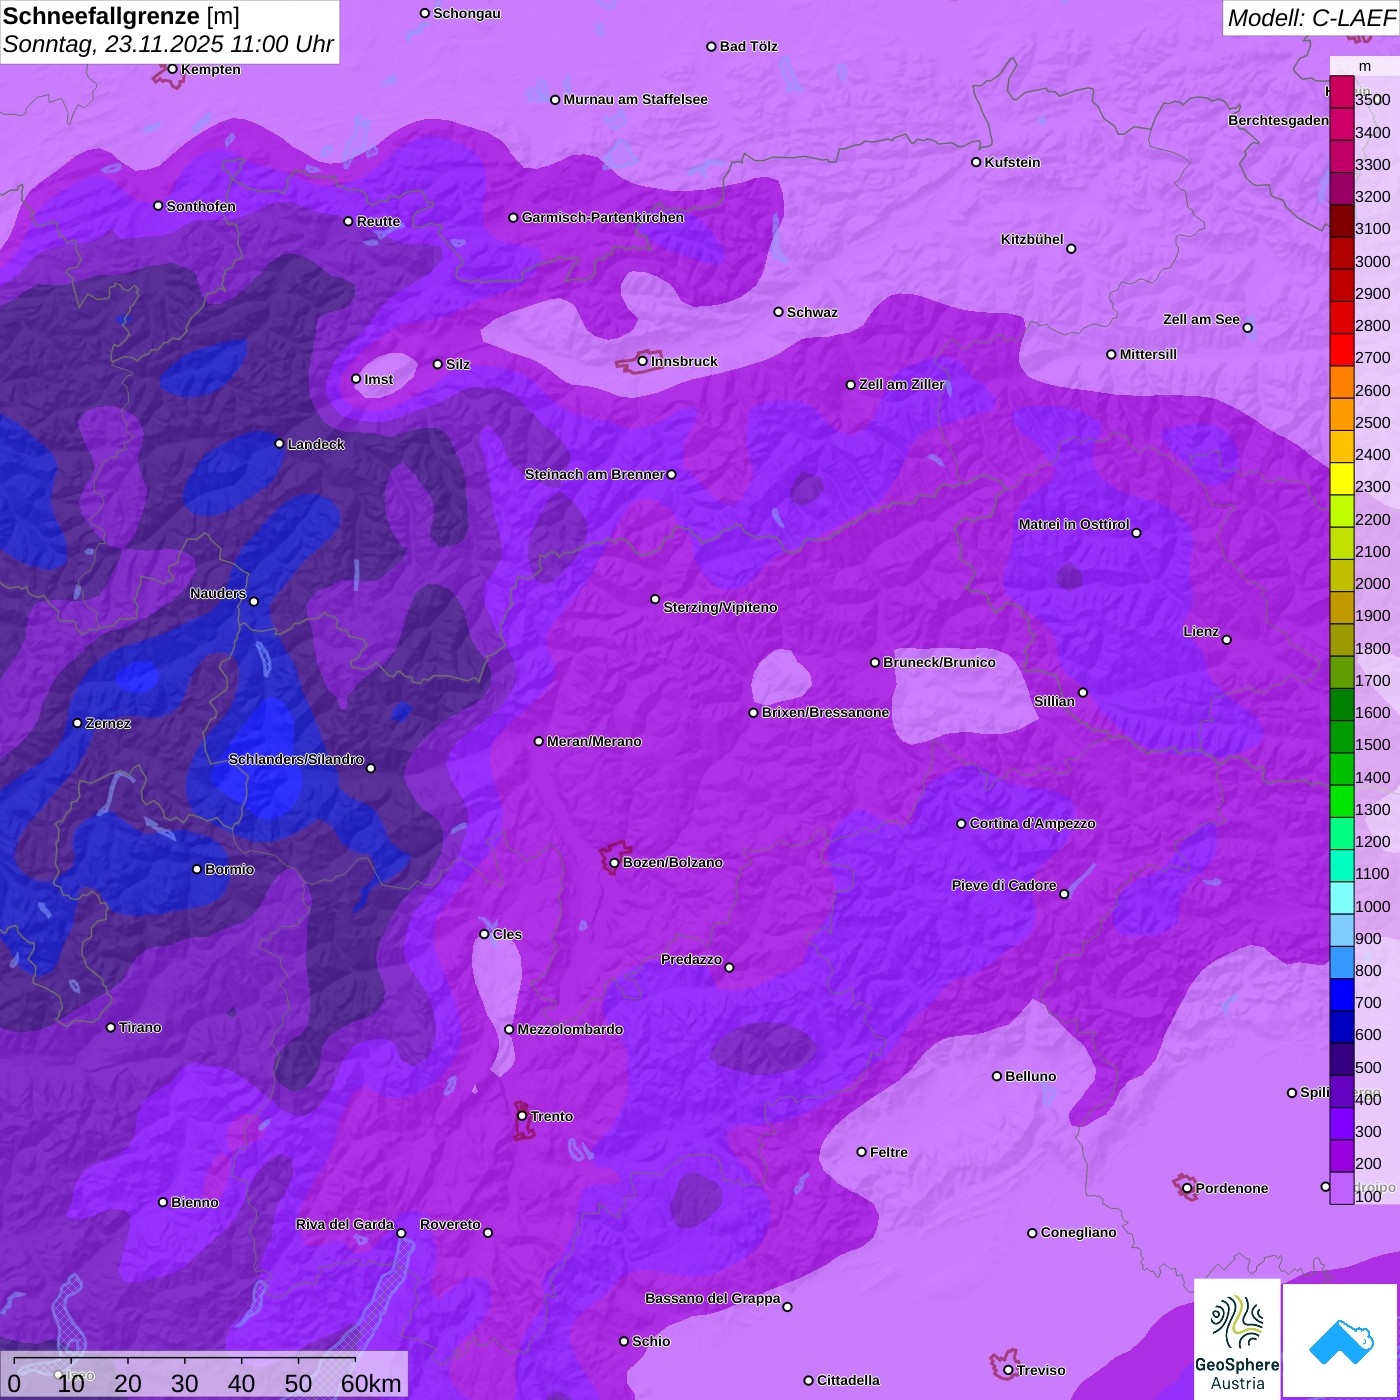Click the Mezzolombardo label
The height and width of the screenshot is (1400, 1400).
(x=570, y=1029)
